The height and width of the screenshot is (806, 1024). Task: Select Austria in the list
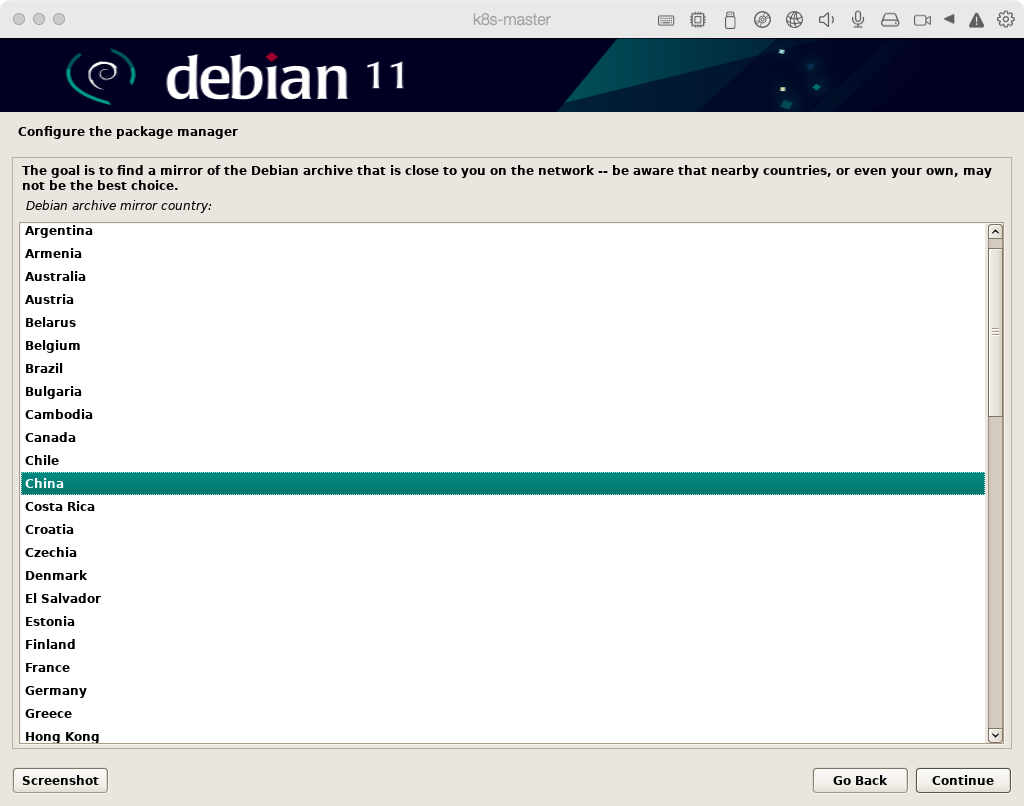pyautogui.click(x=503, y=299)
